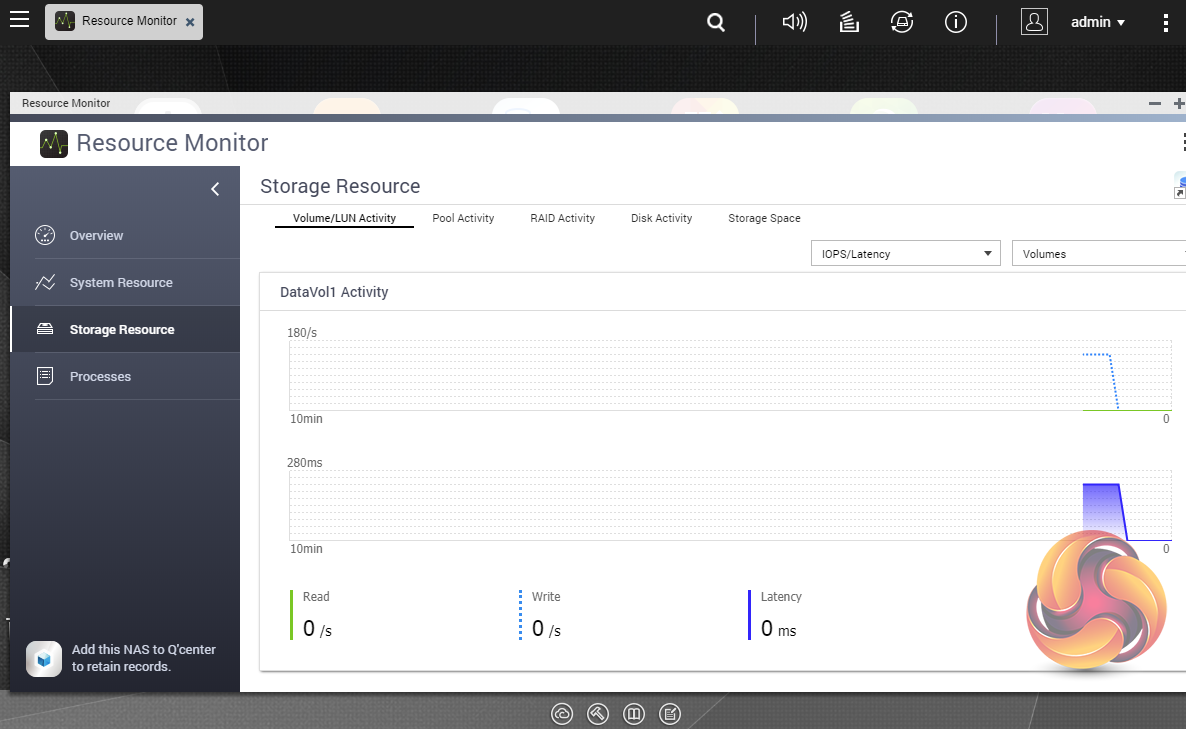The width and height of the screenshot is (1186, 738).
Task: Go to Overview in the sidebar
Action: pos(96,236)
